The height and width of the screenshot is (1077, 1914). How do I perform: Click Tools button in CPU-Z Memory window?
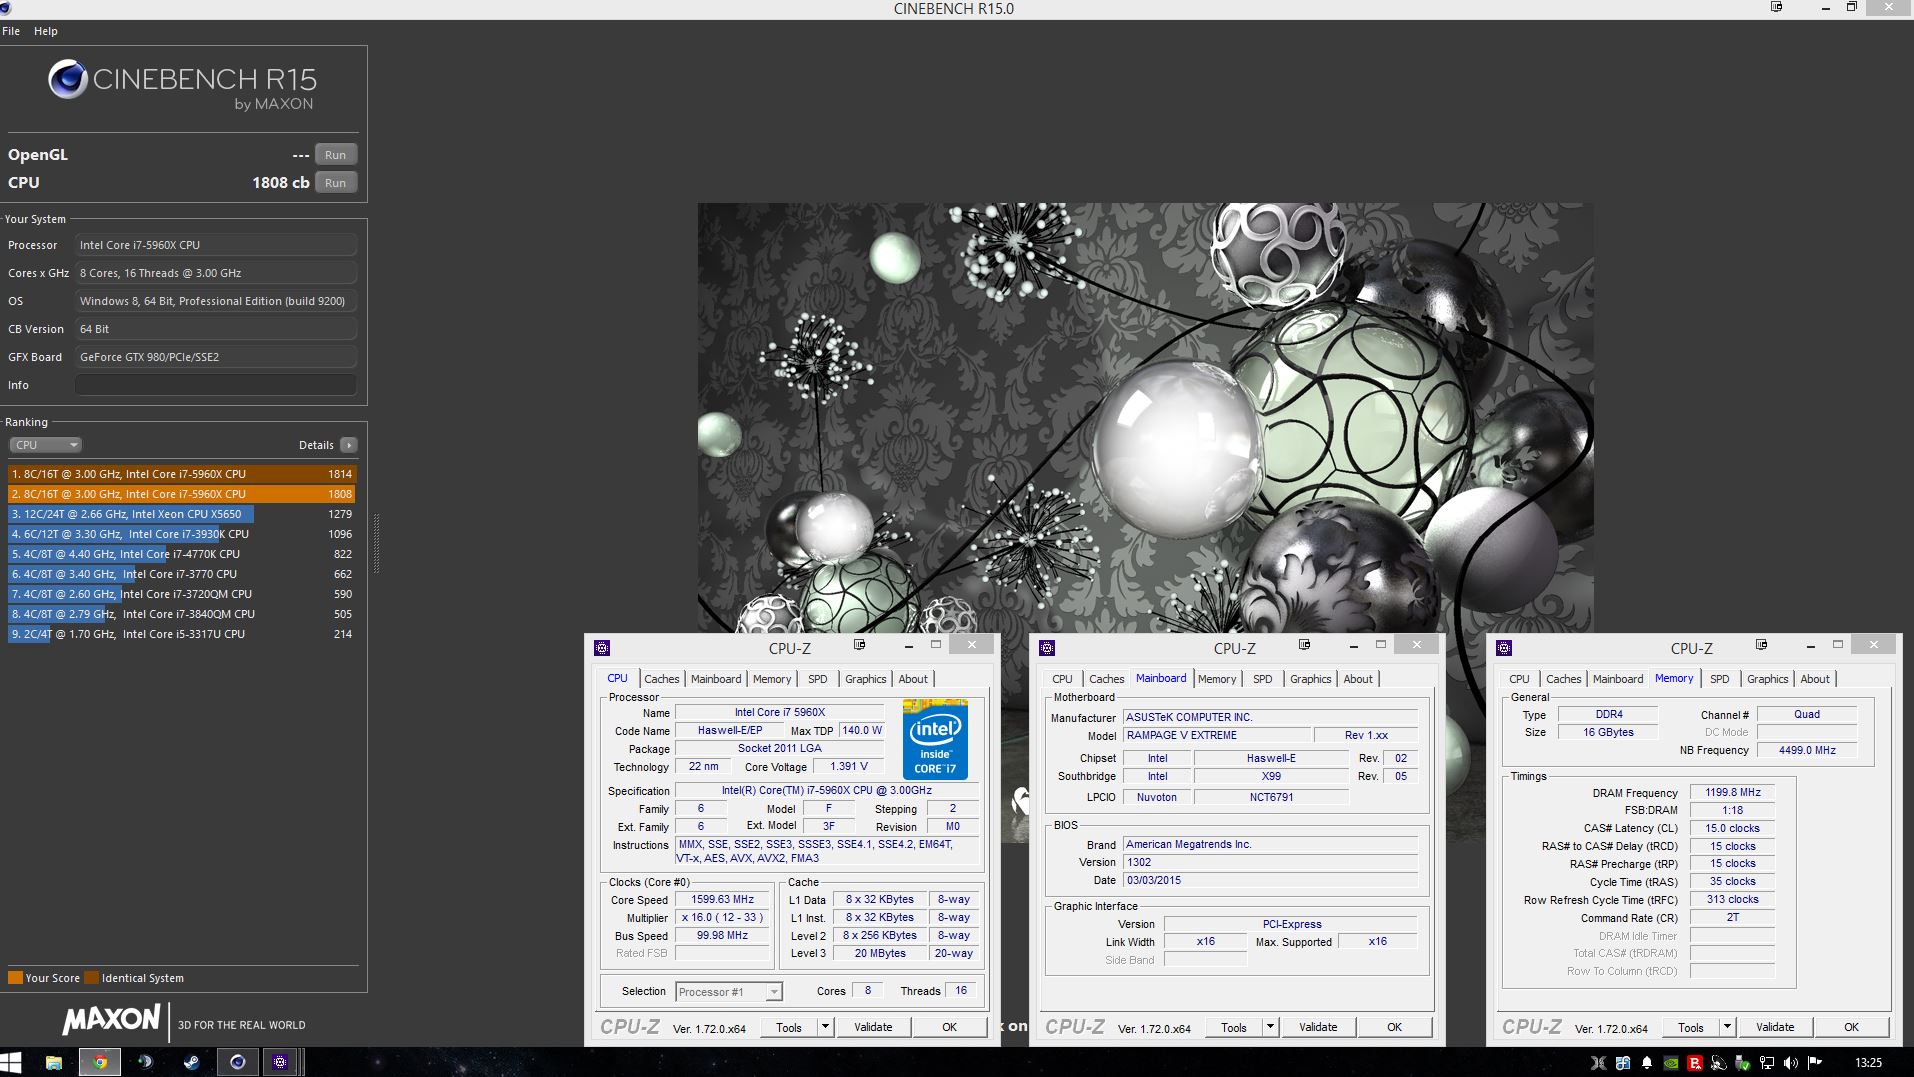point(1691,1027)
